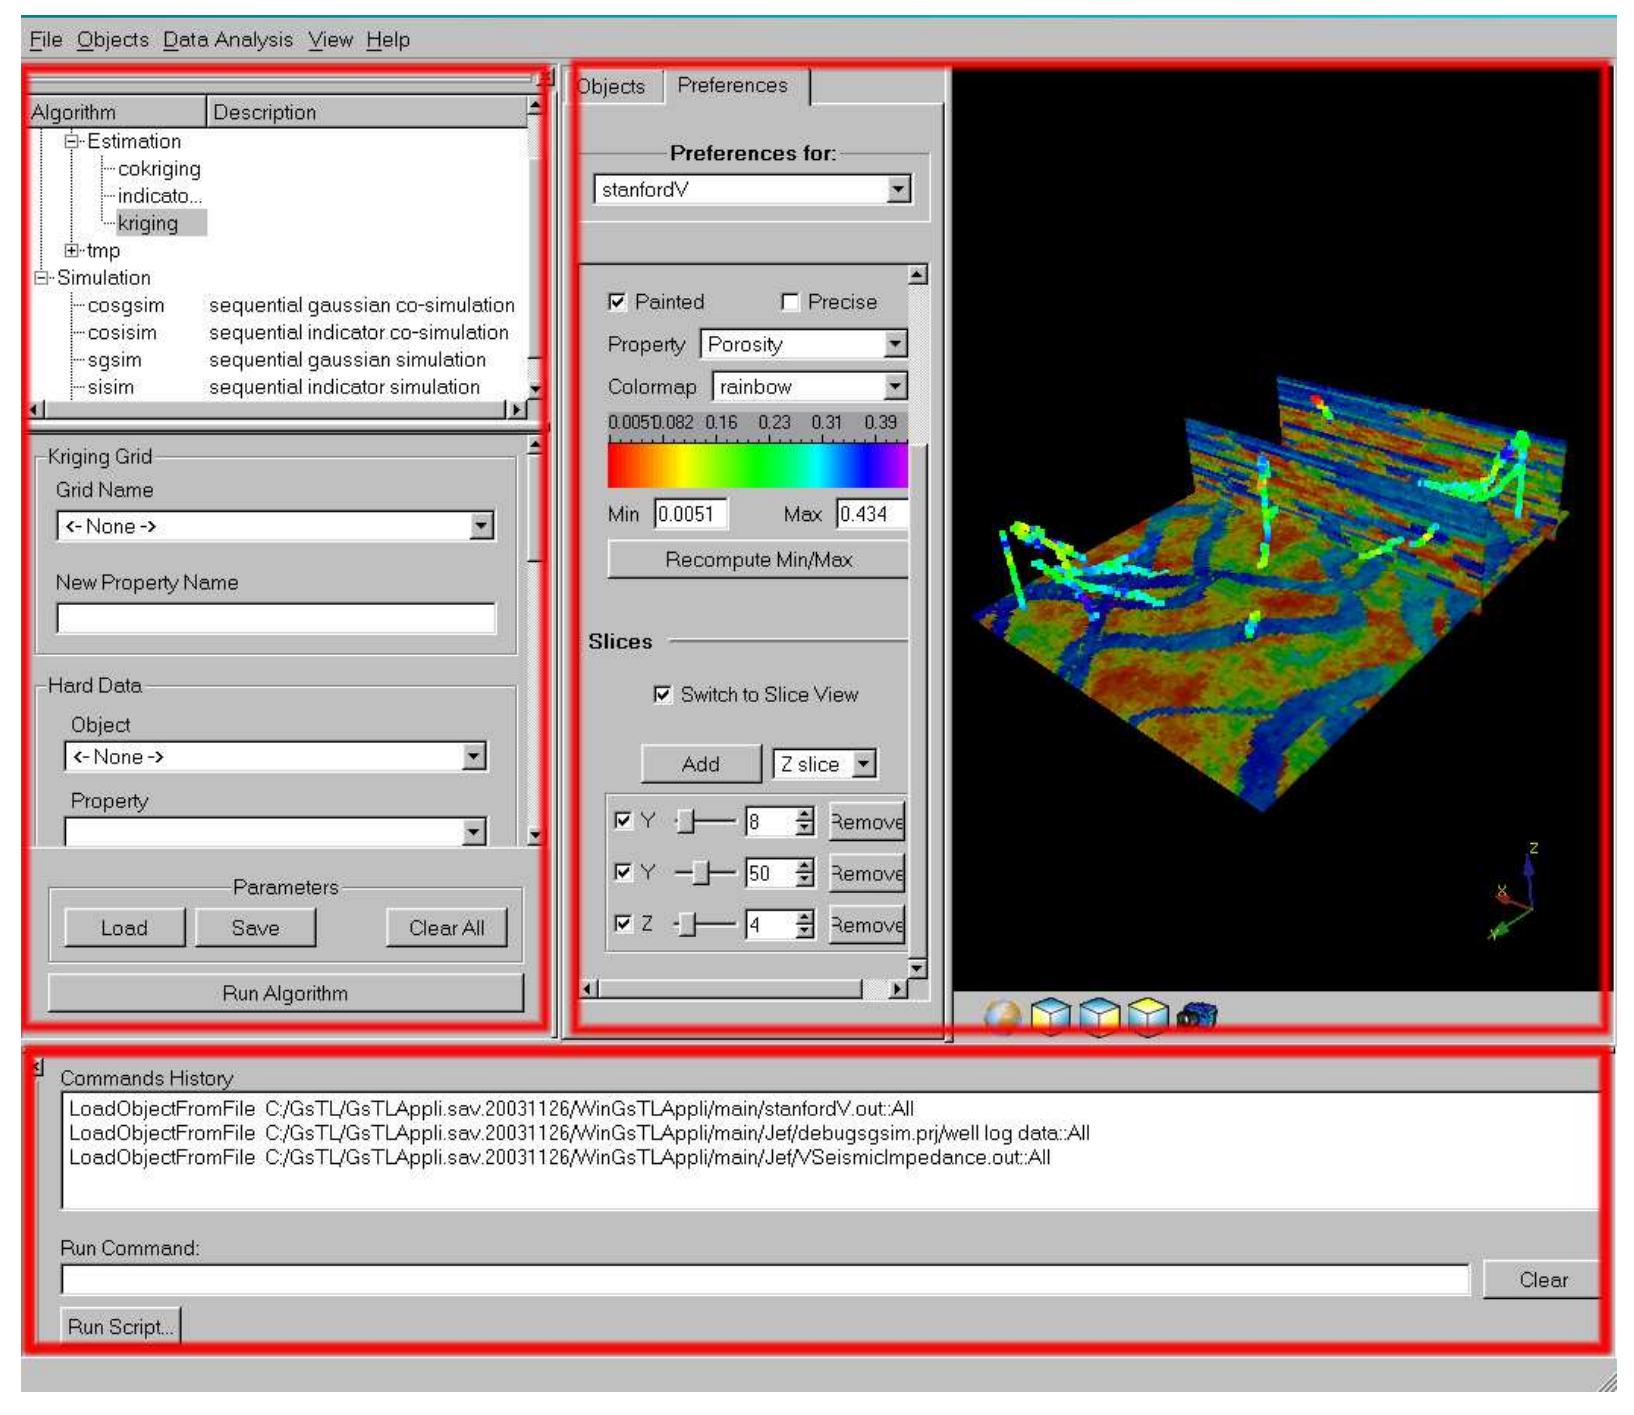Viewport: 1634px width, 1415px height.
Task: Open the Colormap rainbow dropdown
Action: 895,387
